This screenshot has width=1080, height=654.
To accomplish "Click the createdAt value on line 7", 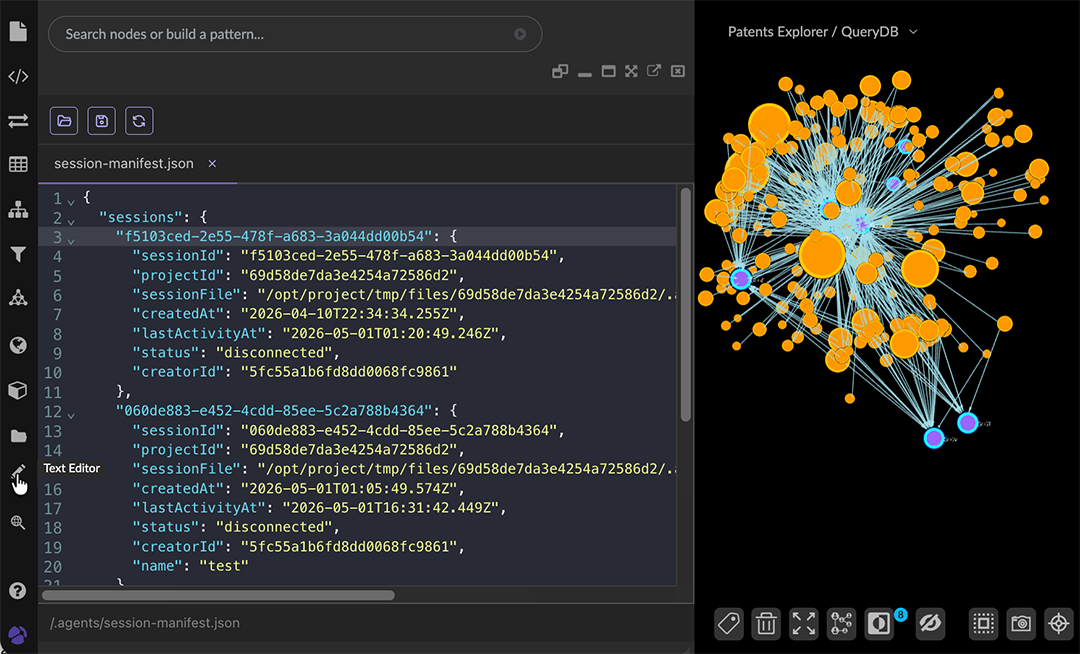I will pyautogui.click(x=349, y=314).
